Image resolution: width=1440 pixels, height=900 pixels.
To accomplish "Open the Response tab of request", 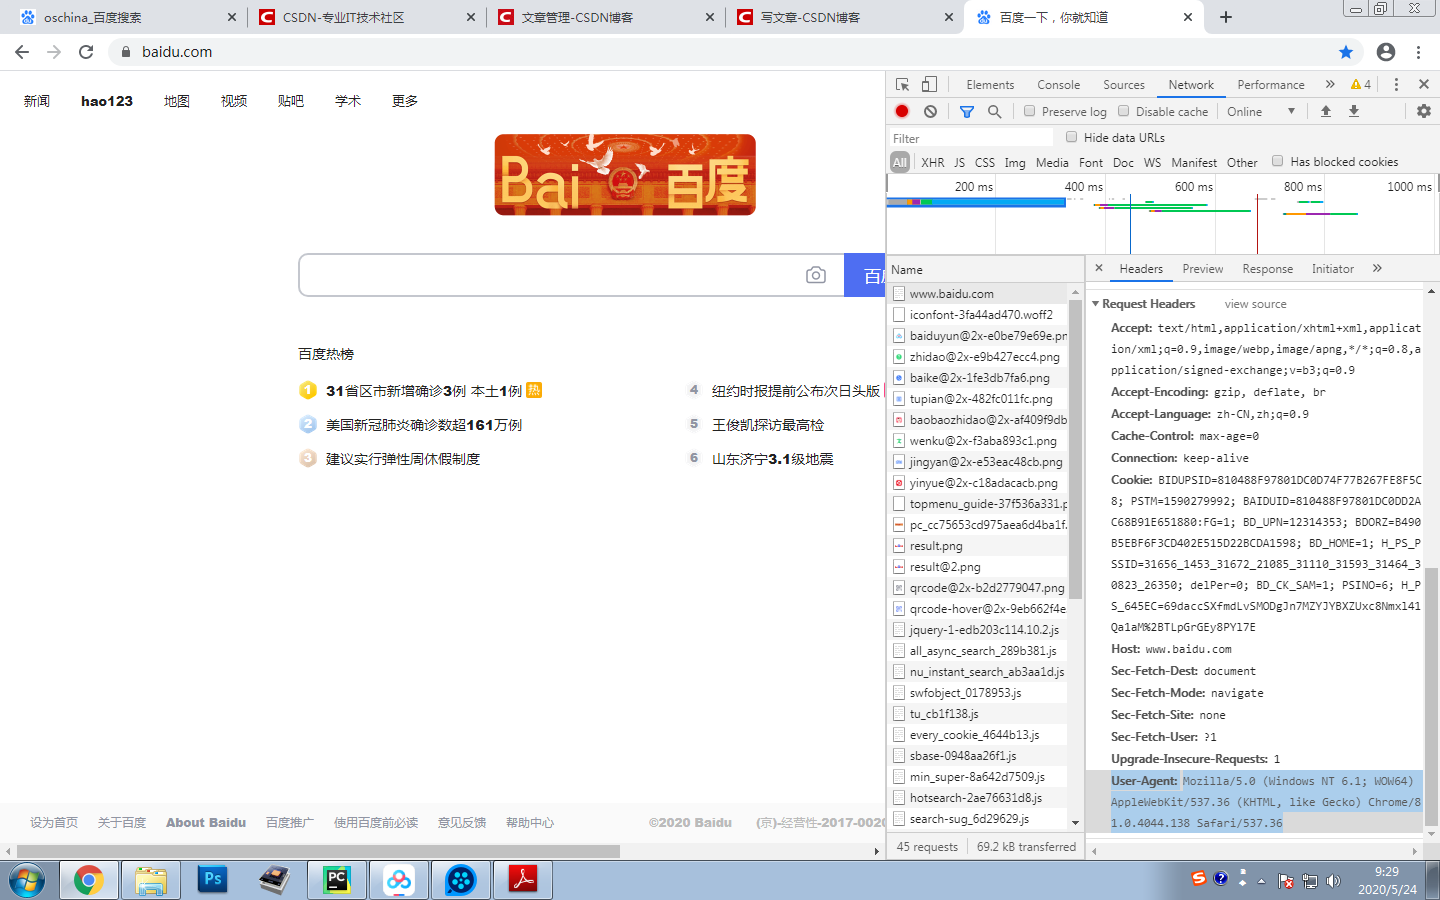I will pos(1267,269).
